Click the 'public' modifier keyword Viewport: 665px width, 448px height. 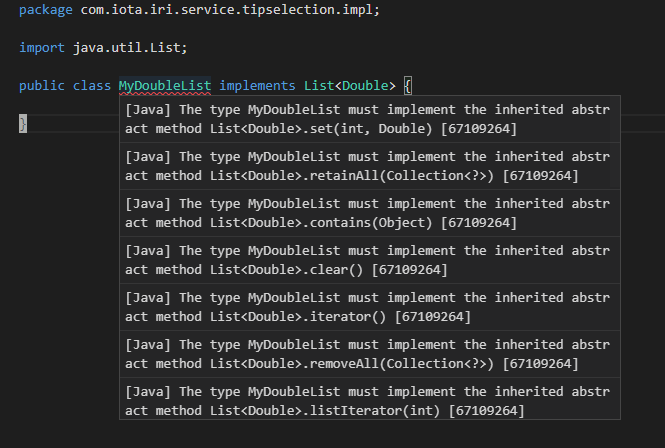[x=42, y=86]
